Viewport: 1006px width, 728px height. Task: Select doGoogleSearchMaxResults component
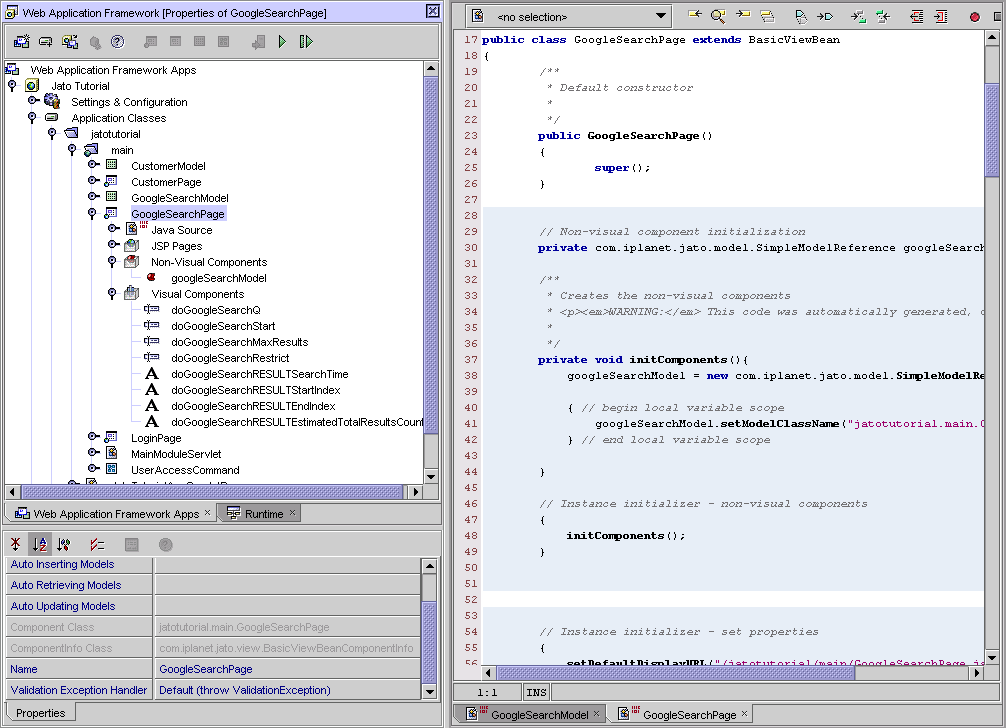click(239, 342)
